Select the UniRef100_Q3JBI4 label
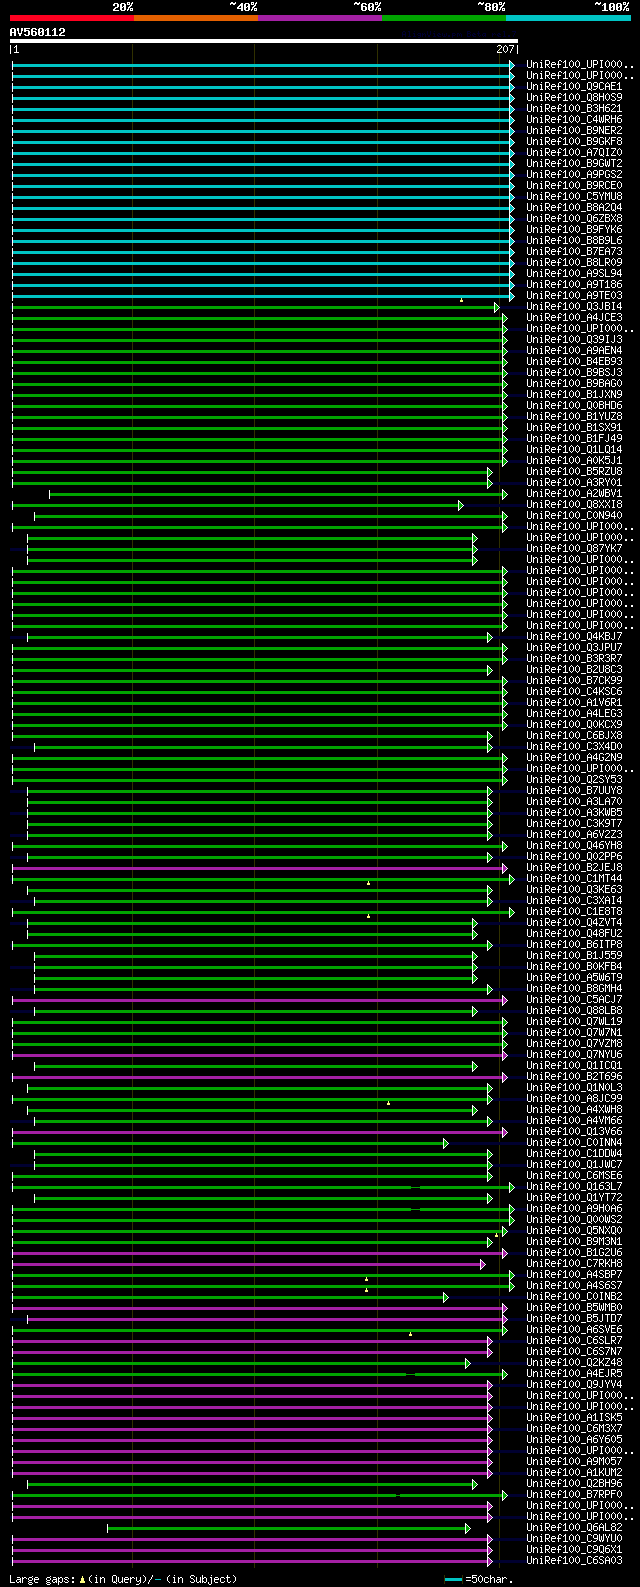This screenshot has width=640, height=1587. pyautogui.click(x=574, y=307)
